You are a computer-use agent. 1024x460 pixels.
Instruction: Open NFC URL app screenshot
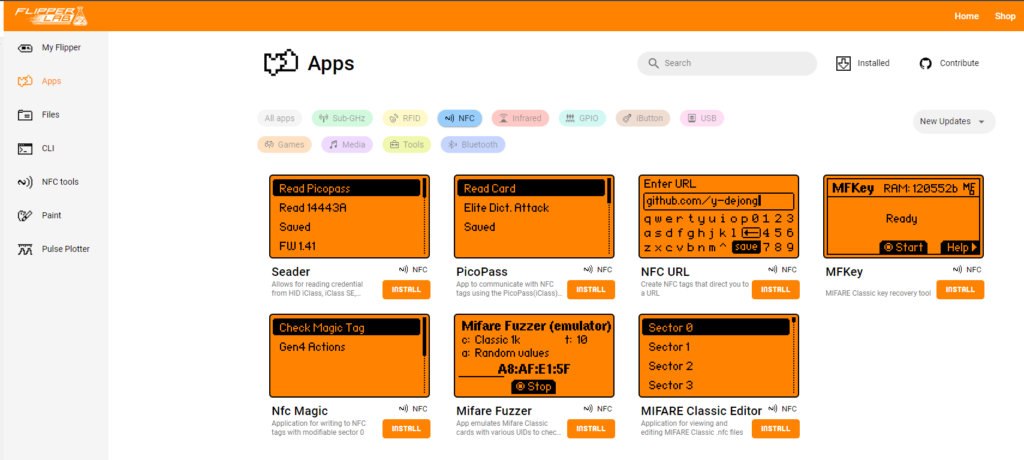718,217
